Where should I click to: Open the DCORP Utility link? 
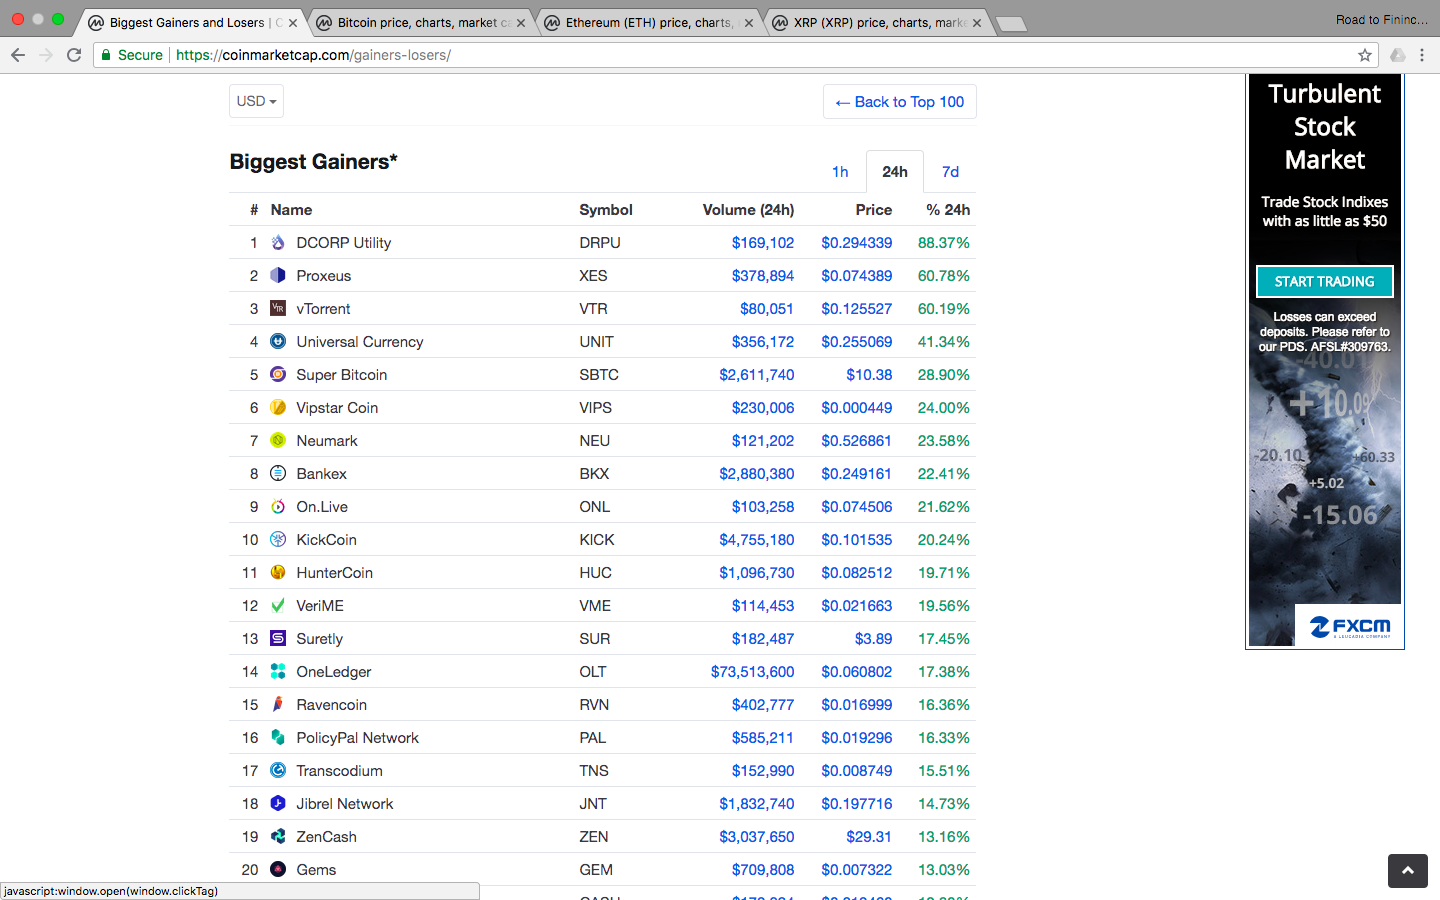click(343, 243)
